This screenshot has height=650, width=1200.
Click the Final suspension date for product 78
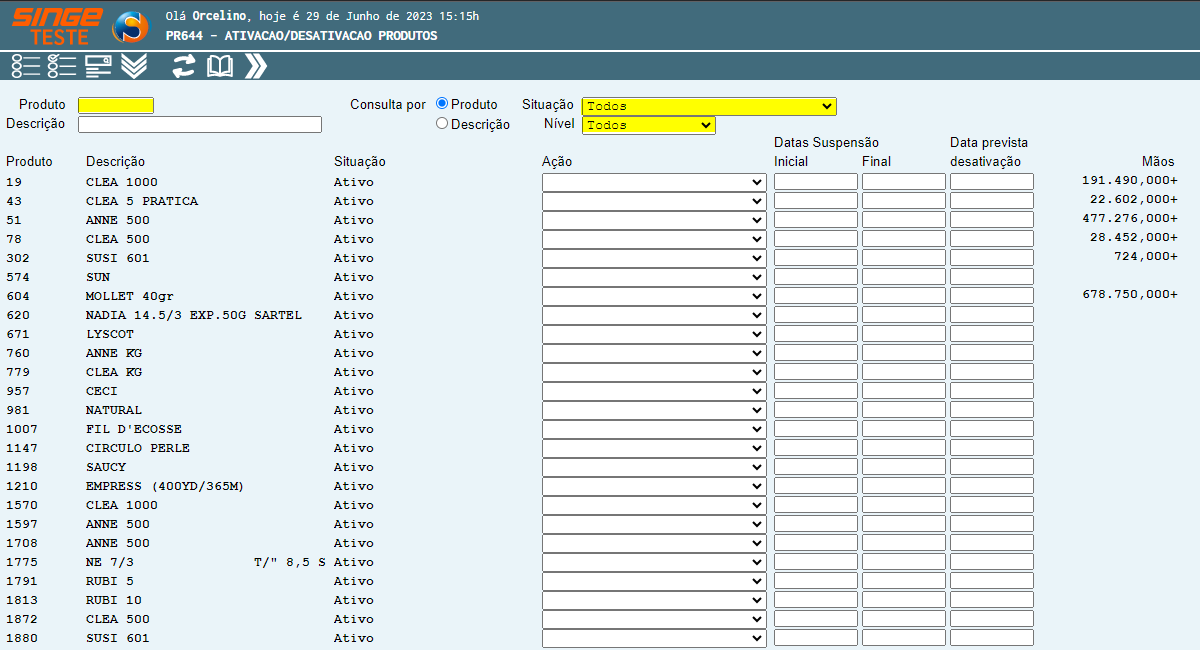[904, 239]
